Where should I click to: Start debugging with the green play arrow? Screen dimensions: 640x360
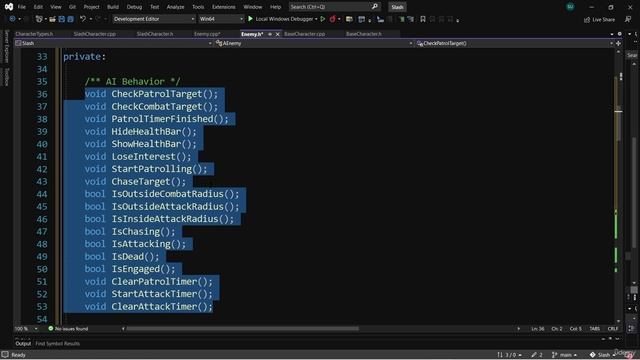click(x=250, y=19)
